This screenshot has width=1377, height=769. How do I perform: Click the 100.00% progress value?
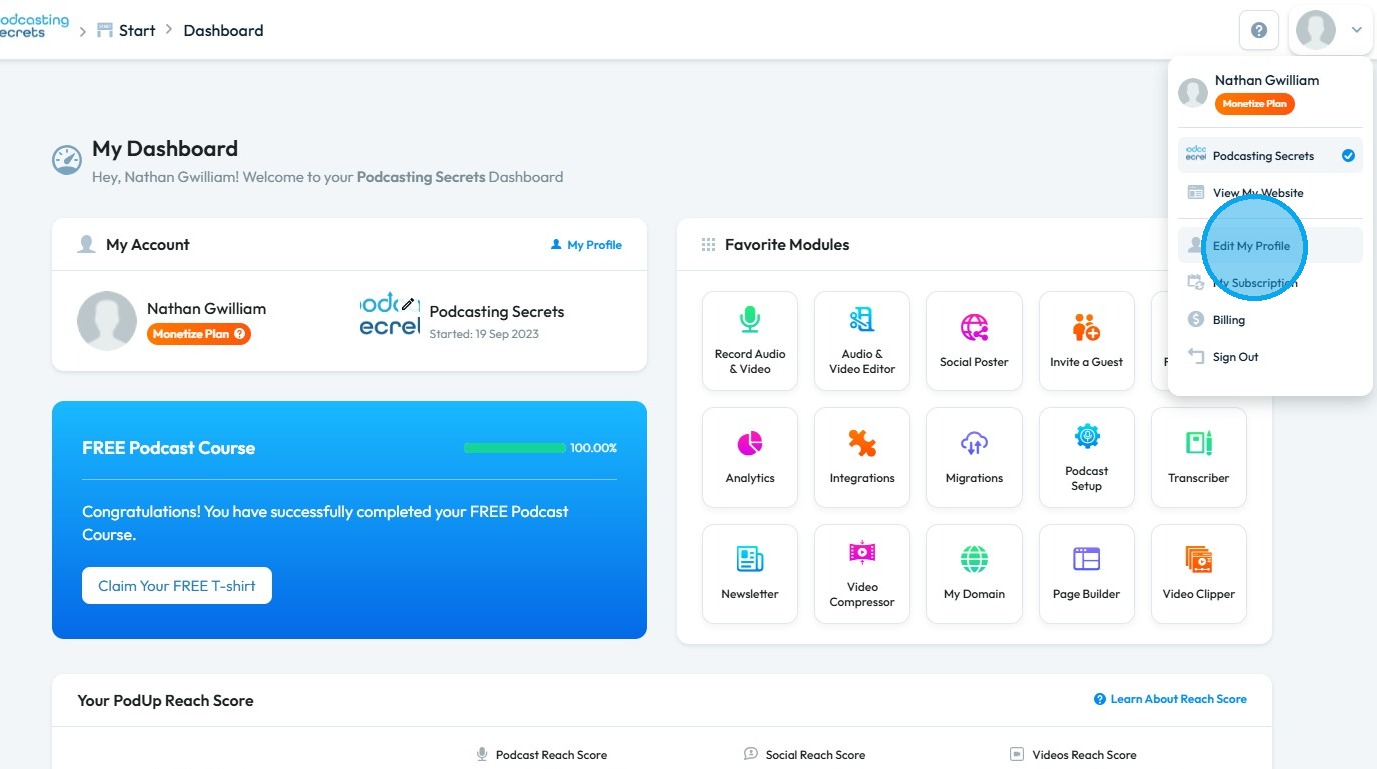pyautogui.click(x=593, y=448)
